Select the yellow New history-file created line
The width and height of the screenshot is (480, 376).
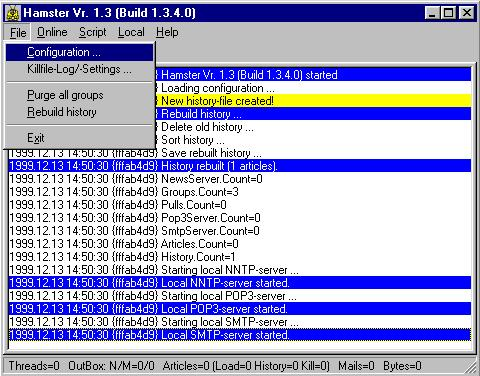[313, 101]
